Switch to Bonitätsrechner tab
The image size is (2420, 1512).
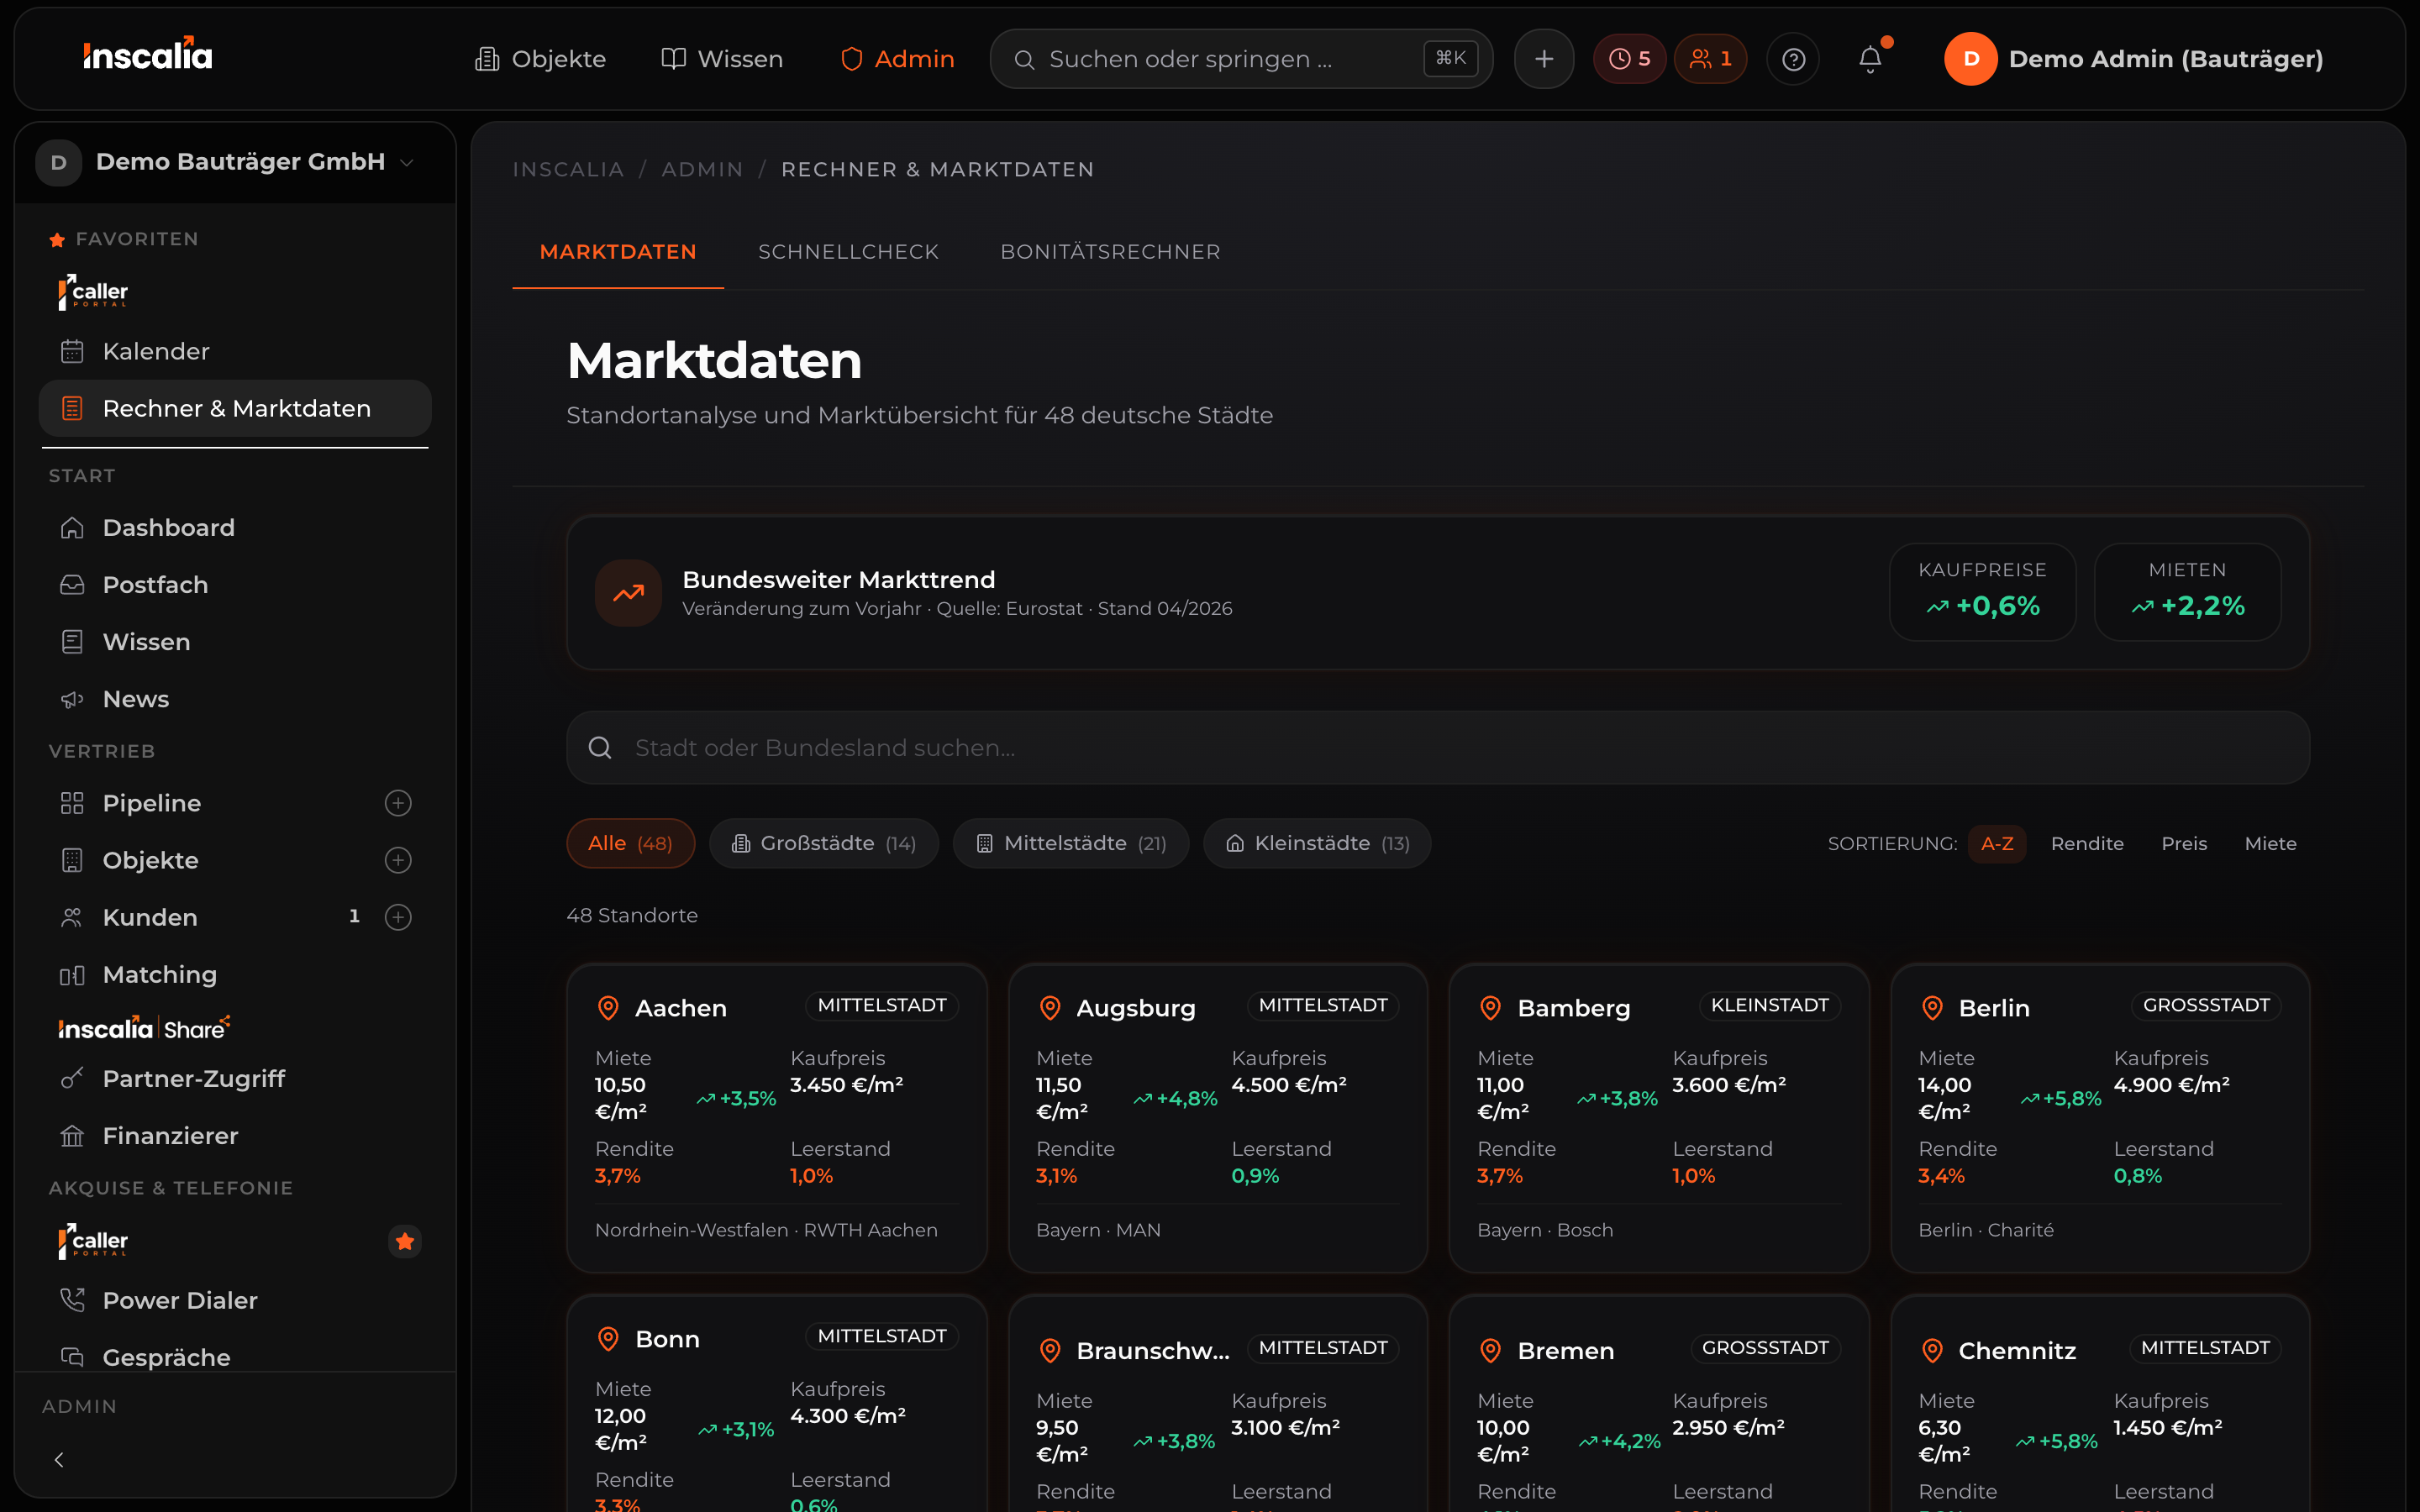tap(1110, 252)
